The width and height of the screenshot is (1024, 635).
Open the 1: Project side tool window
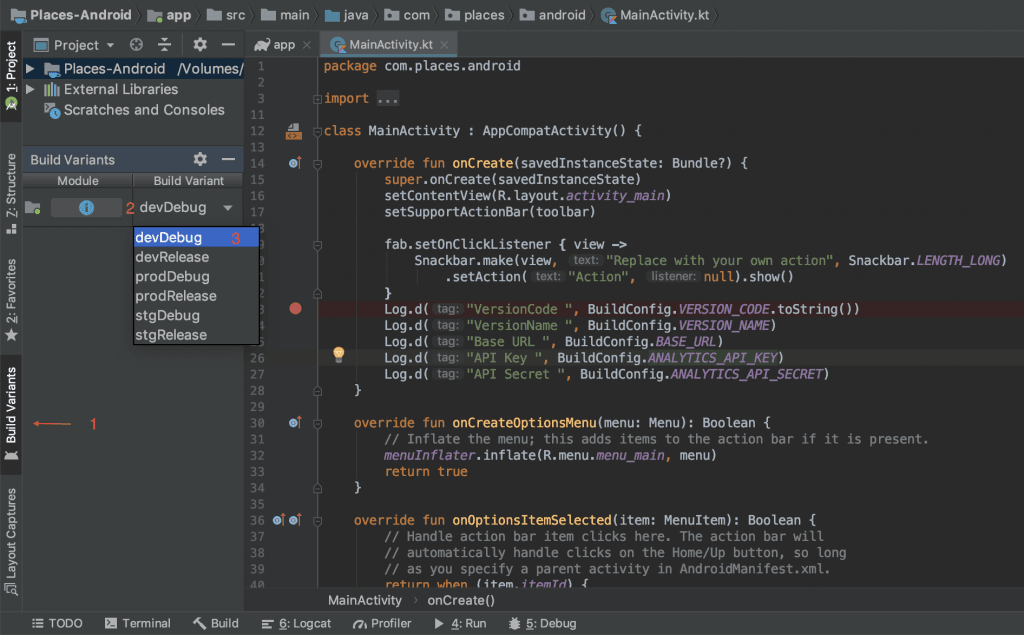11,75
